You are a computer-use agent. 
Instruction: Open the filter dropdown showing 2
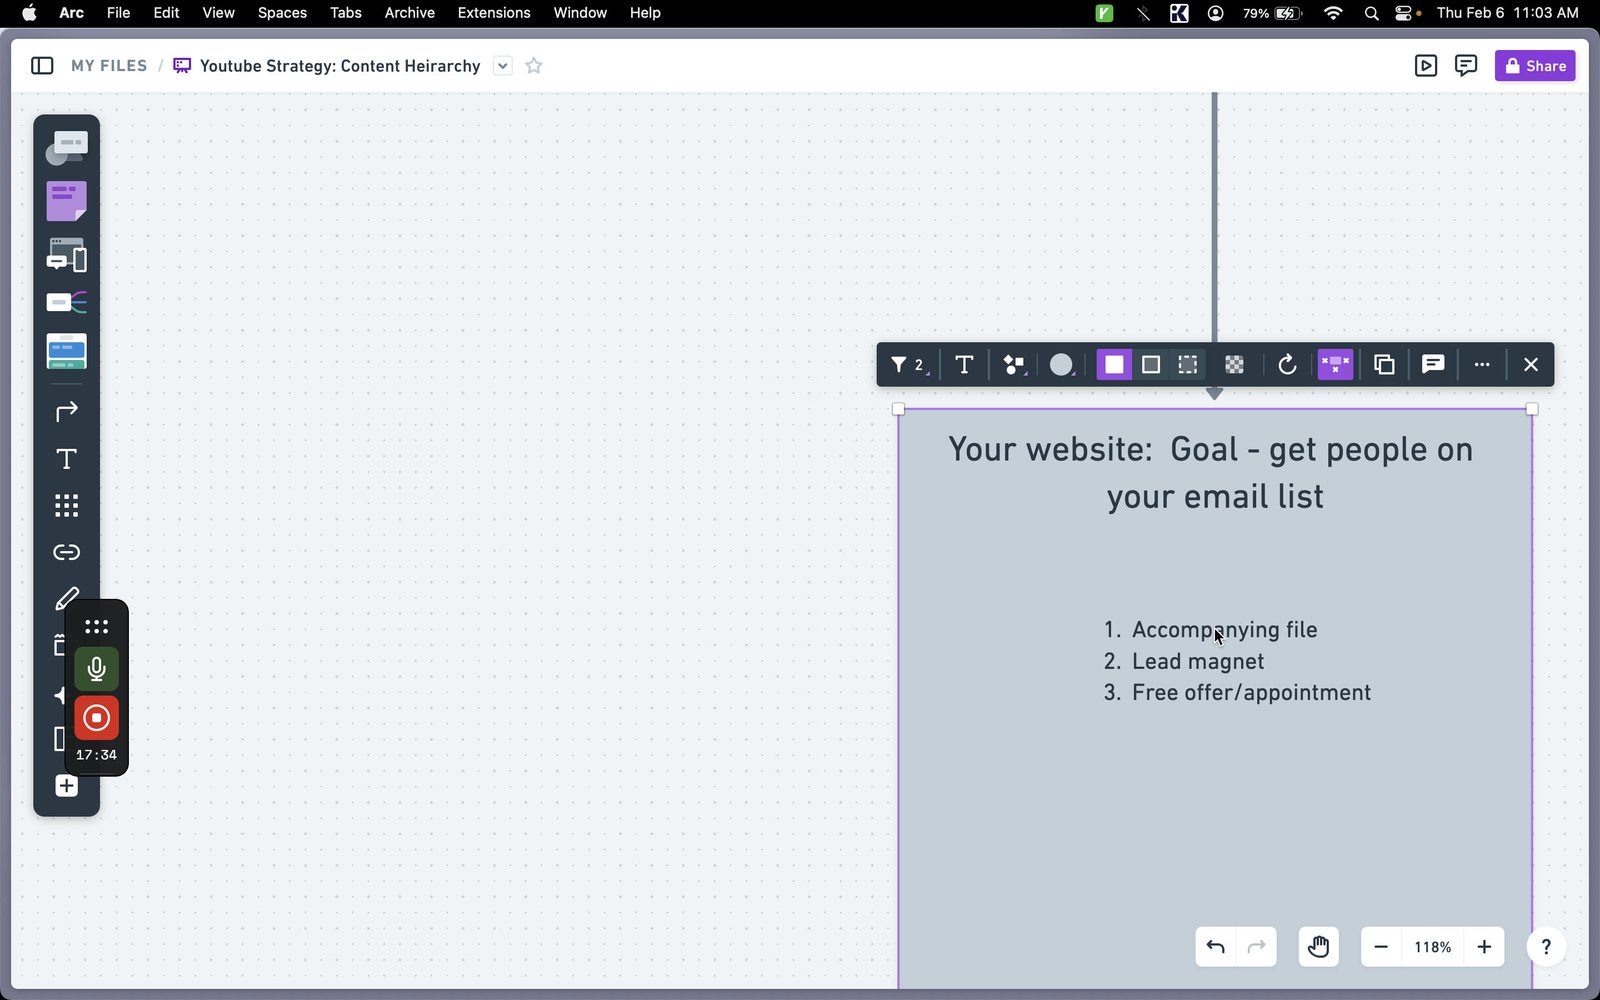click(908, 365)
